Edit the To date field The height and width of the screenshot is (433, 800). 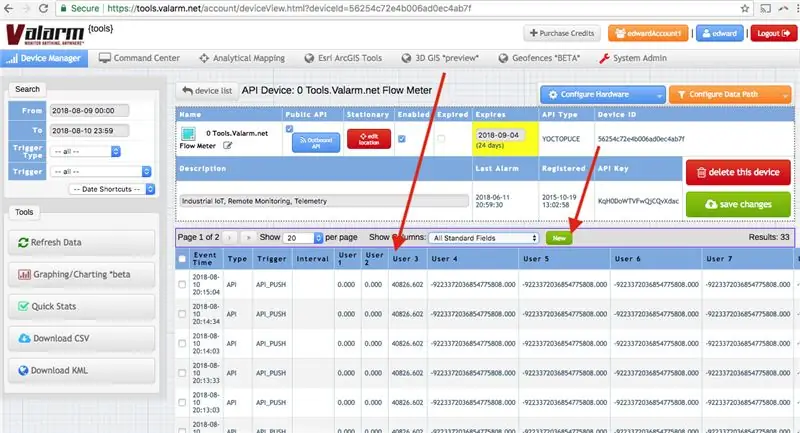(89, 131)
